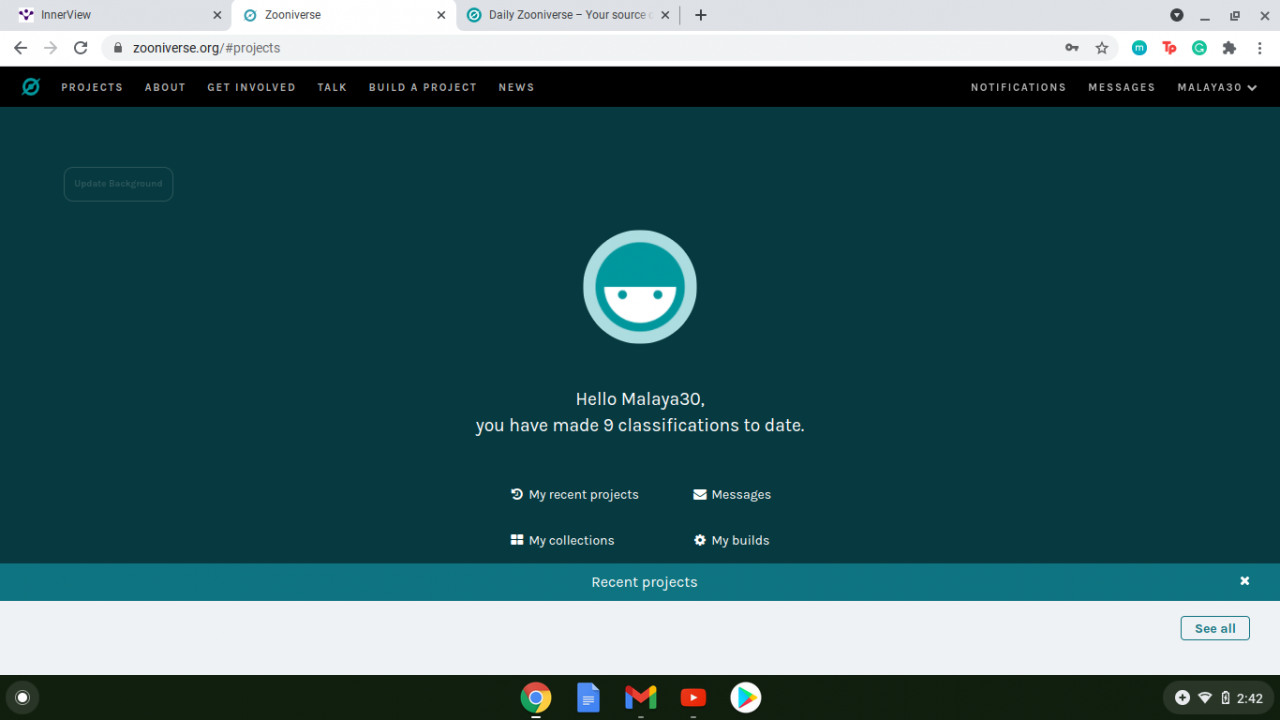The image size is (1280, 720).
Task: Click the Recent projects header text
Action: click(x=644, y=582)
